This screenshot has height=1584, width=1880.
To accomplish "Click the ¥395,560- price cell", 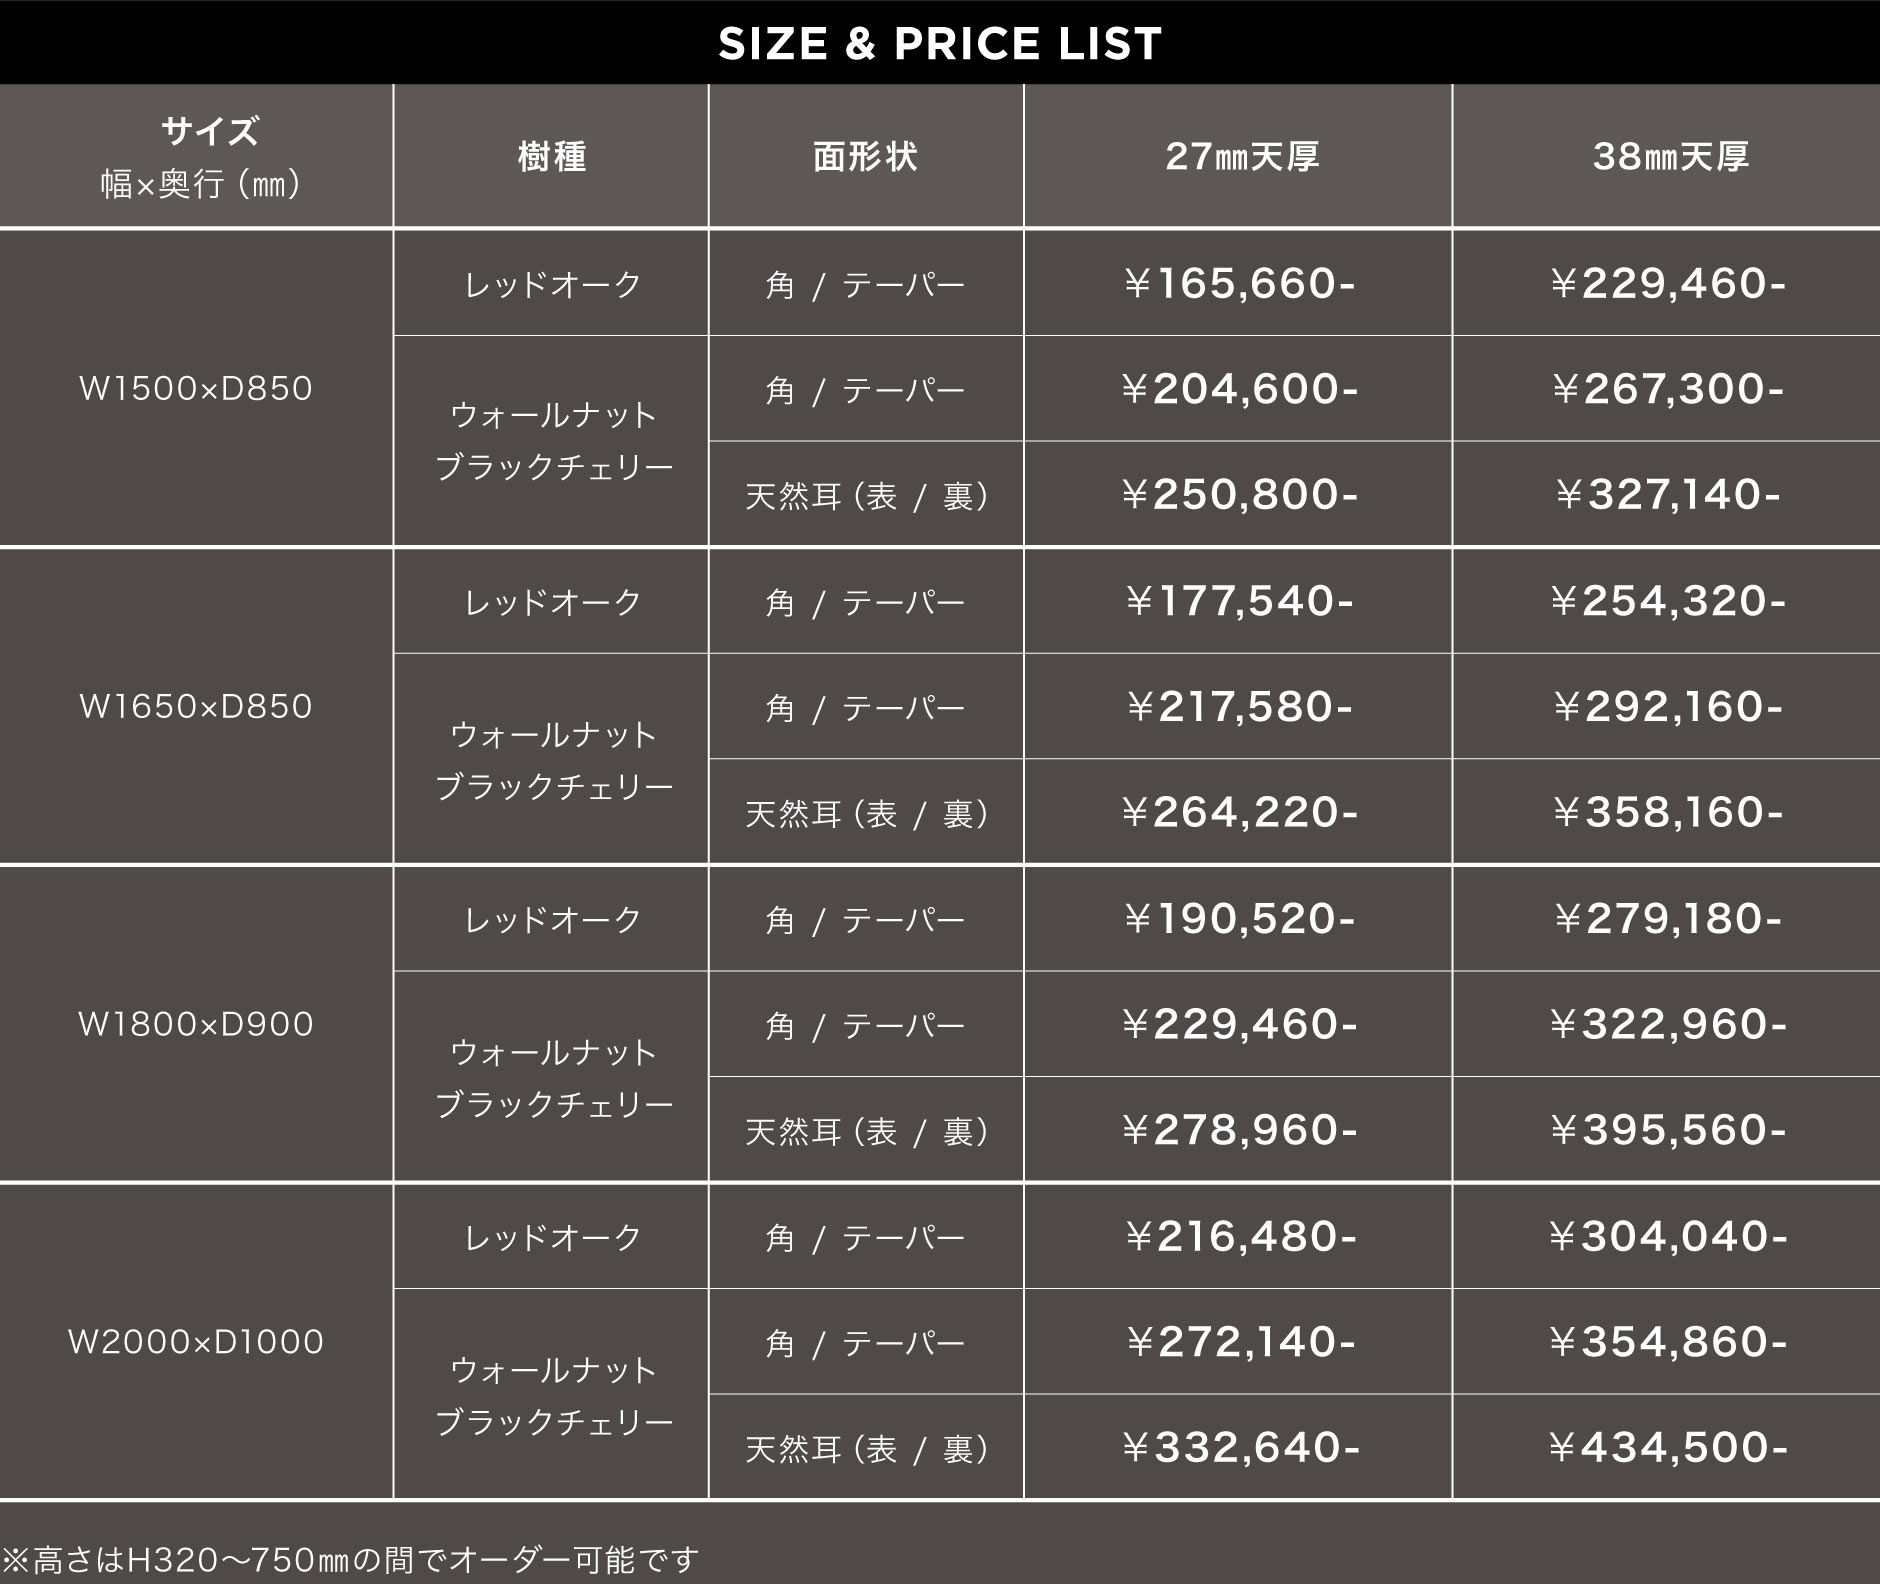I will [1667, 1130].
